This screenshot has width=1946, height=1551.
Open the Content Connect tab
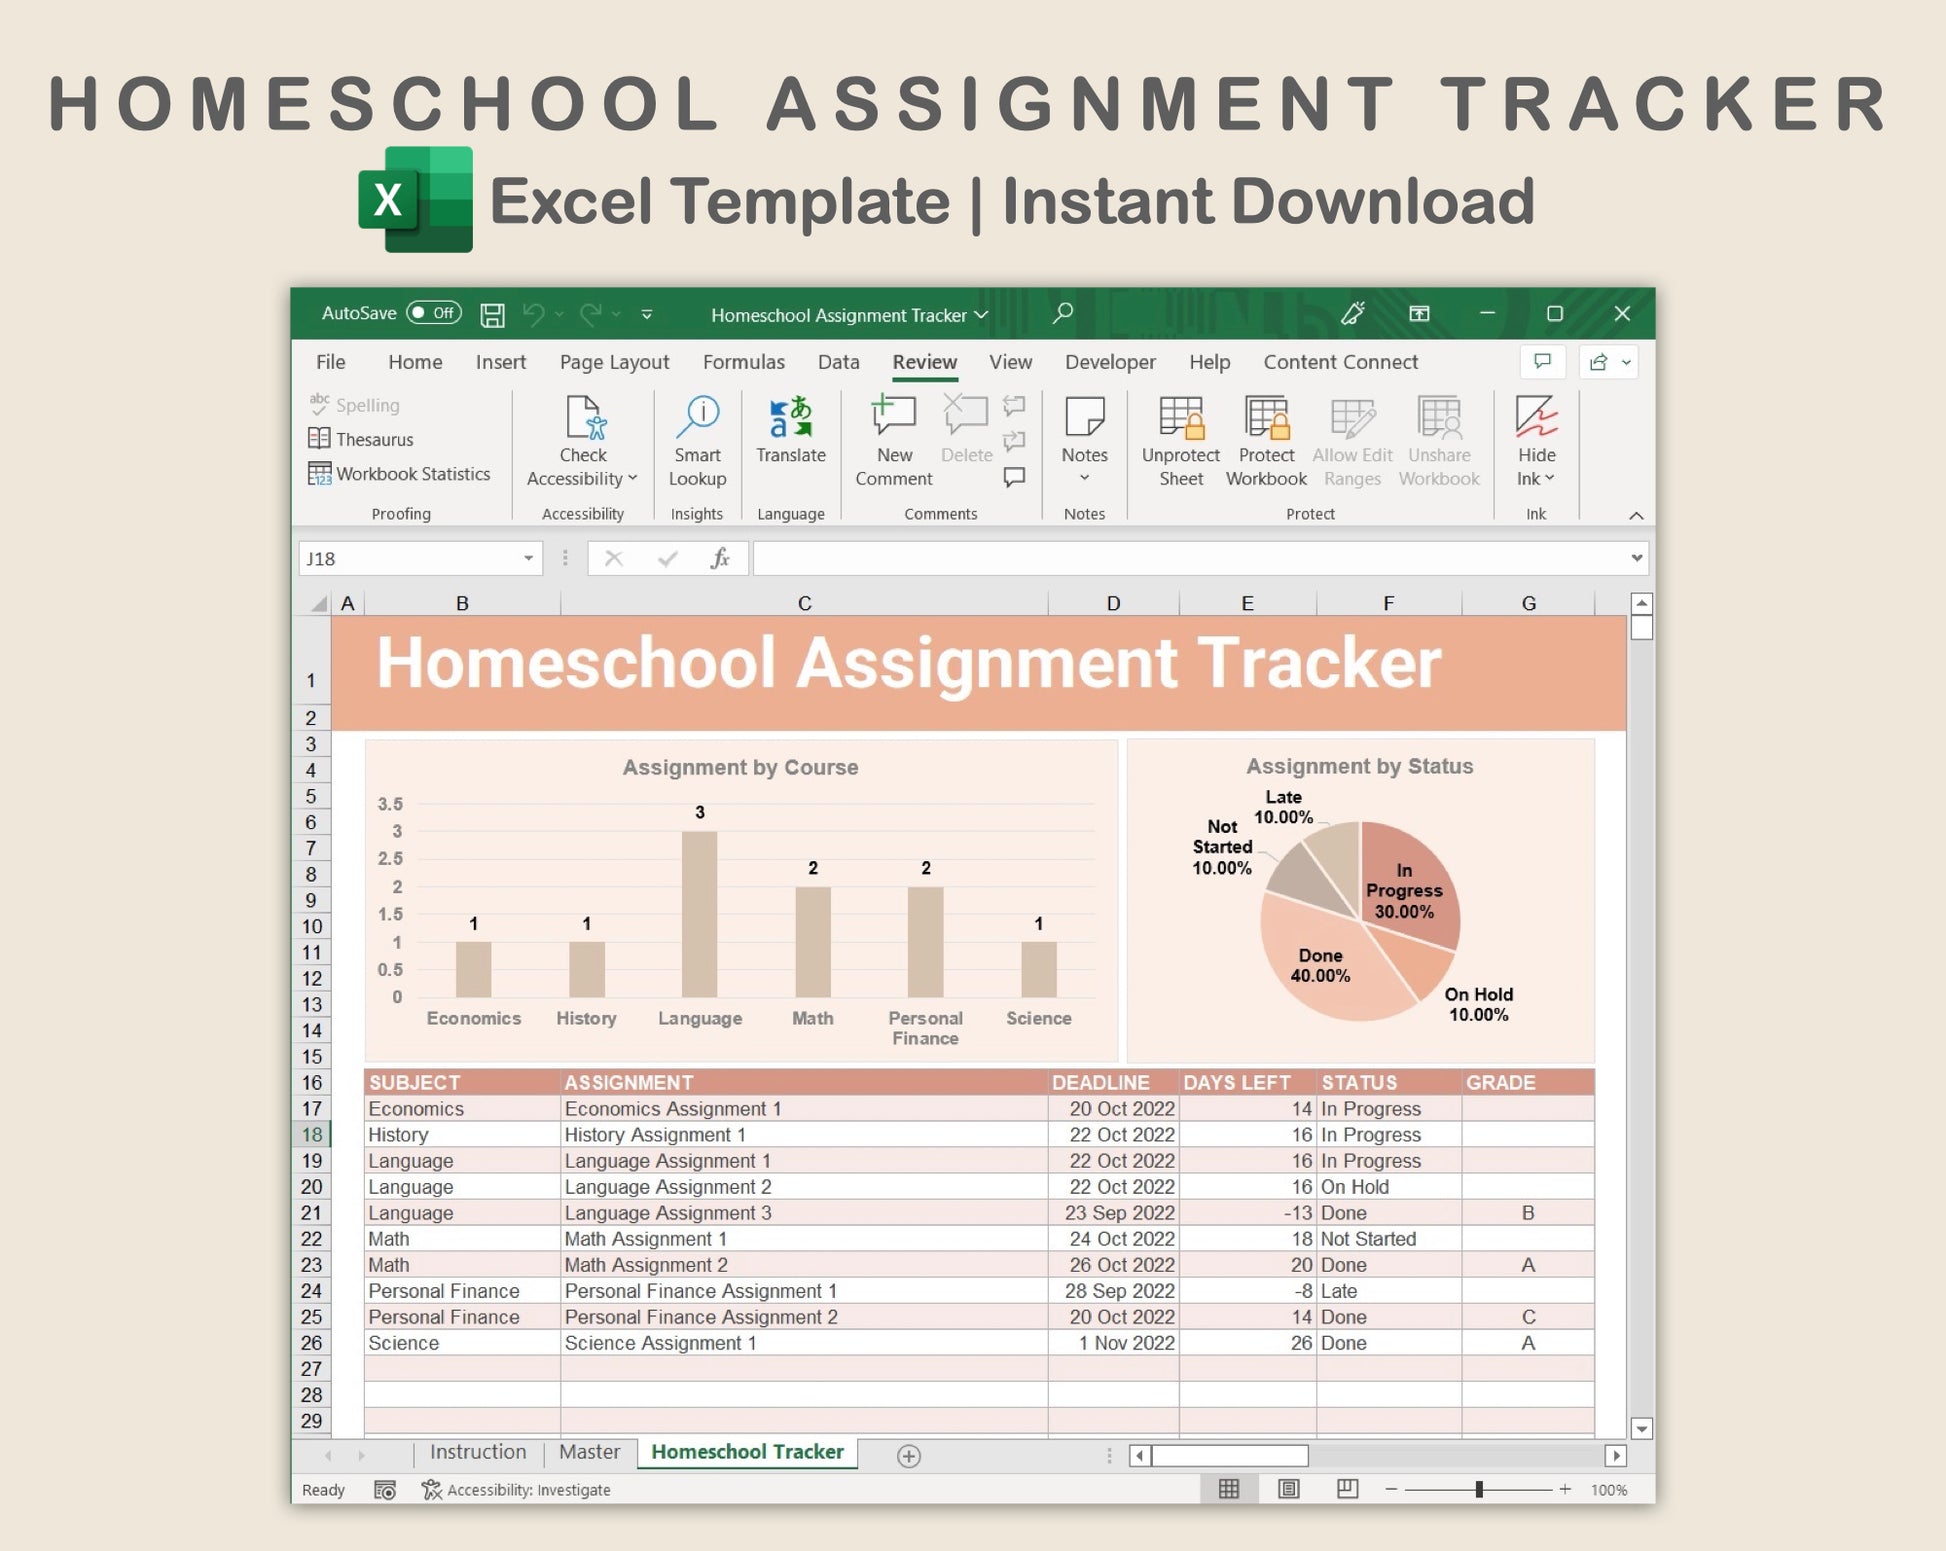point(1340,362)
